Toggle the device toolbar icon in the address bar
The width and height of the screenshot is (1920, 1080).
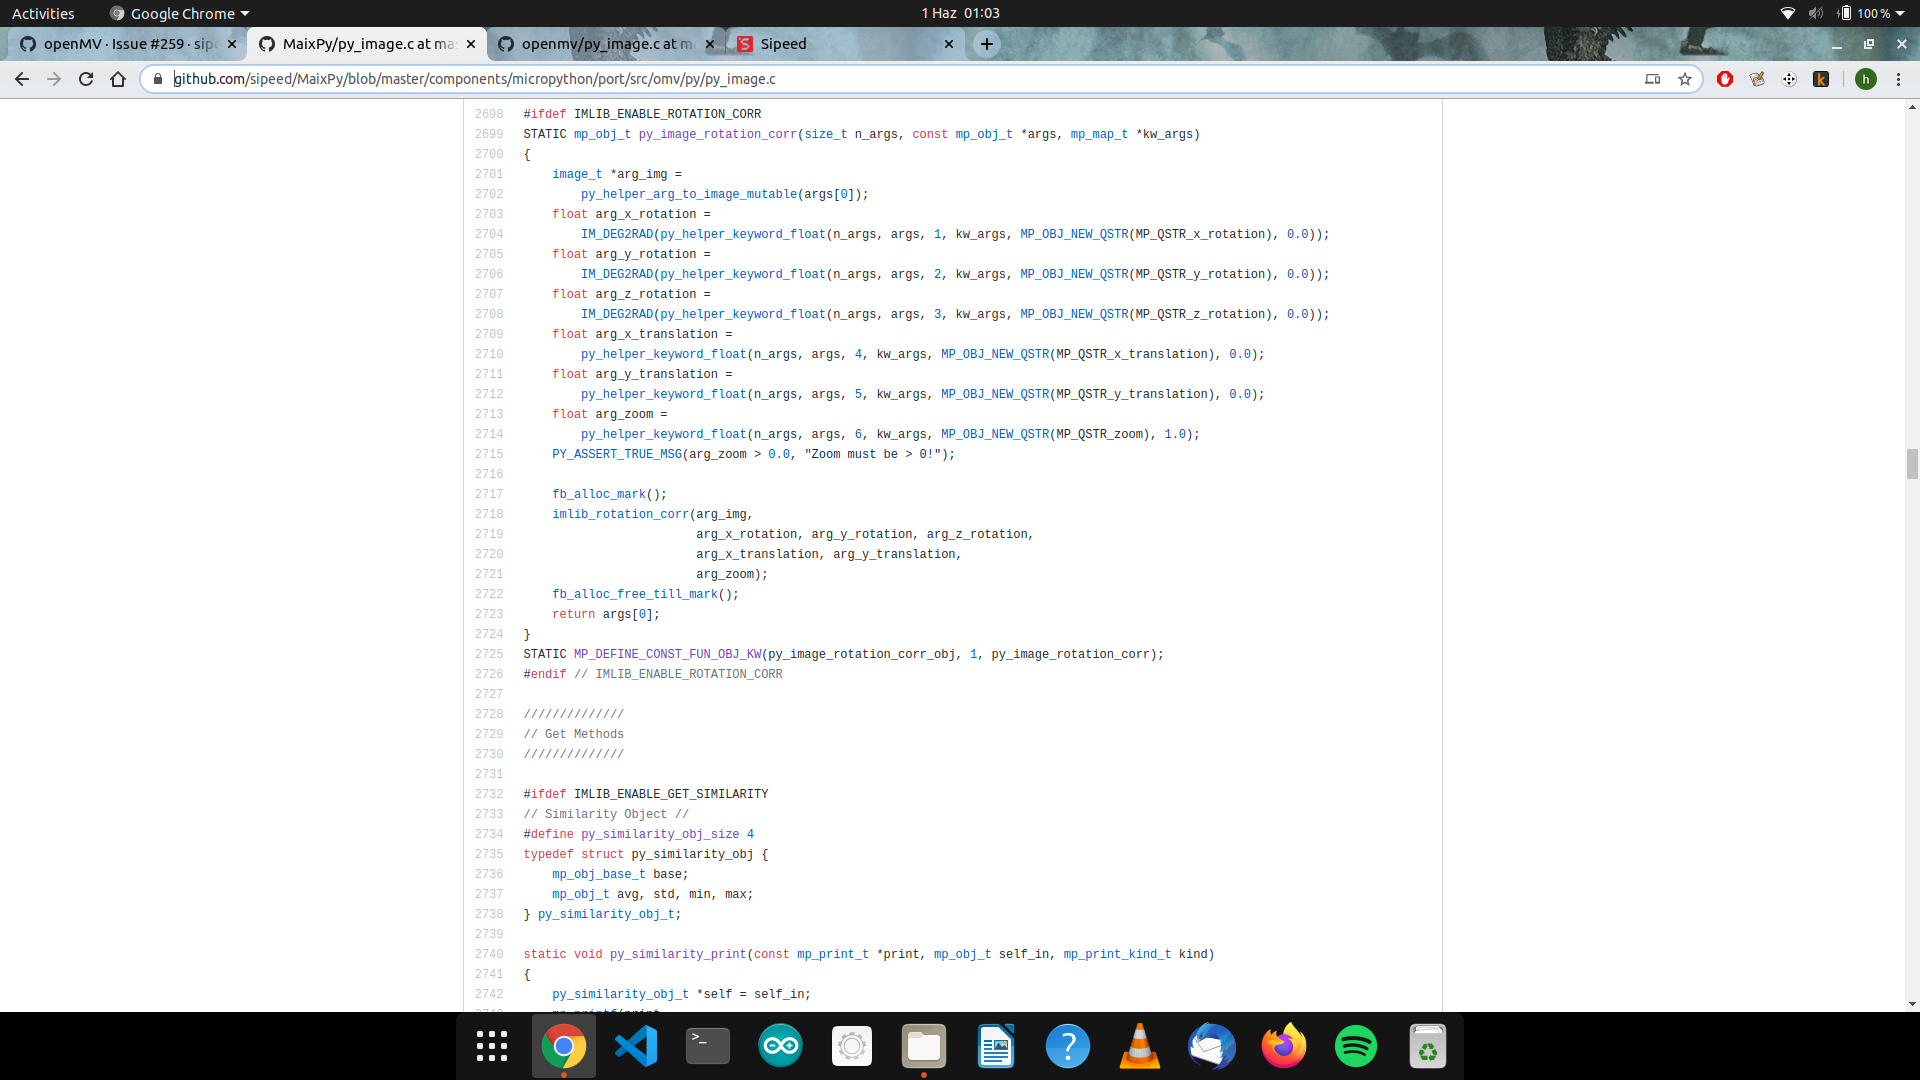(x=1654, y=79)
